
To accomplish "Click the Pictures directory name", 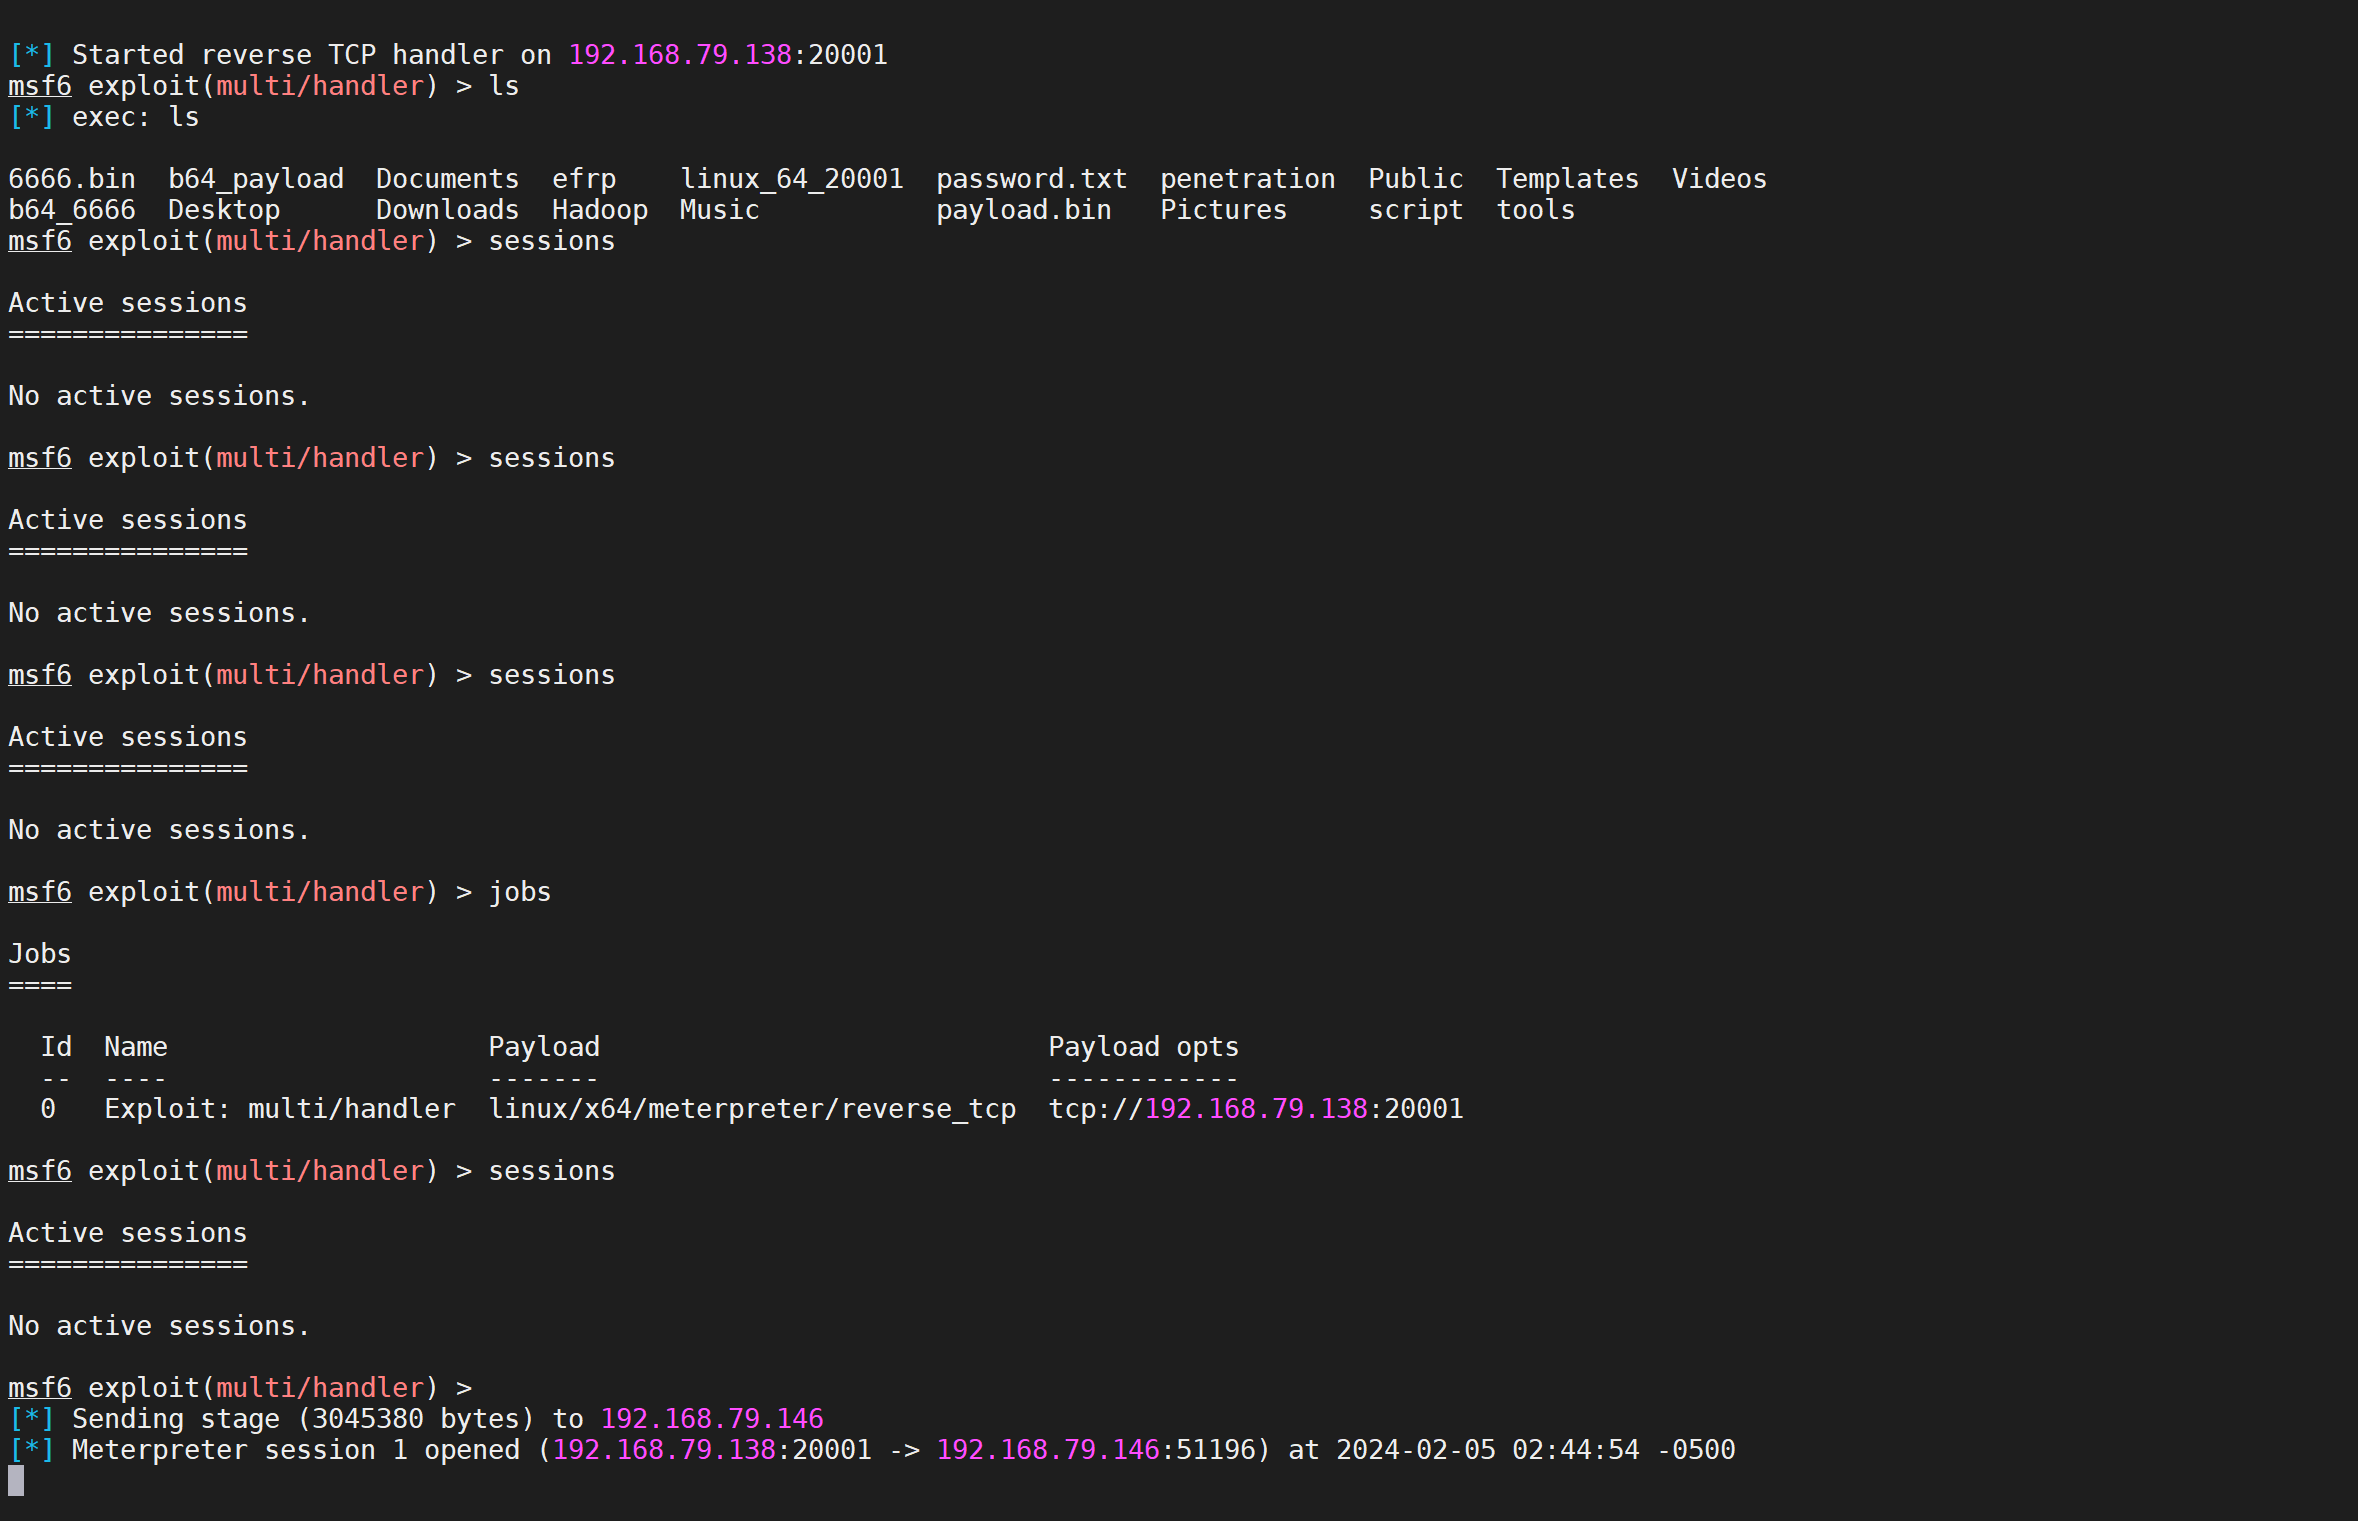I will (x=1224, y=210).
